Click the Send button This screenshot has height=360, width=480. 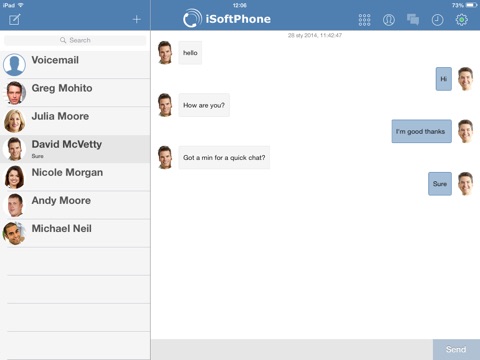point(456,349)
